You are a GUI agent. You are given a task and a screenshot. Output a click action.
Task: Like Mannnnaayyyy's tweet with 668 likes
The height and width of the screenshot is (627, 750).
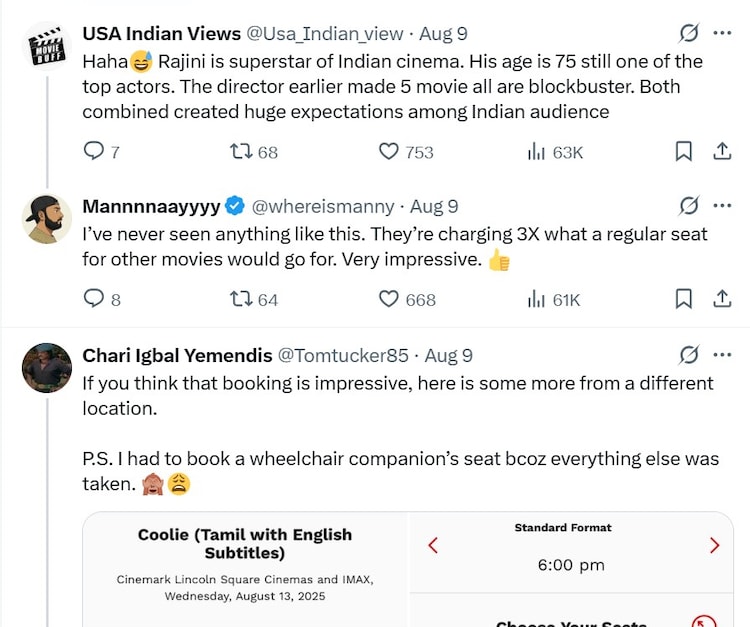tap(389, 299)
